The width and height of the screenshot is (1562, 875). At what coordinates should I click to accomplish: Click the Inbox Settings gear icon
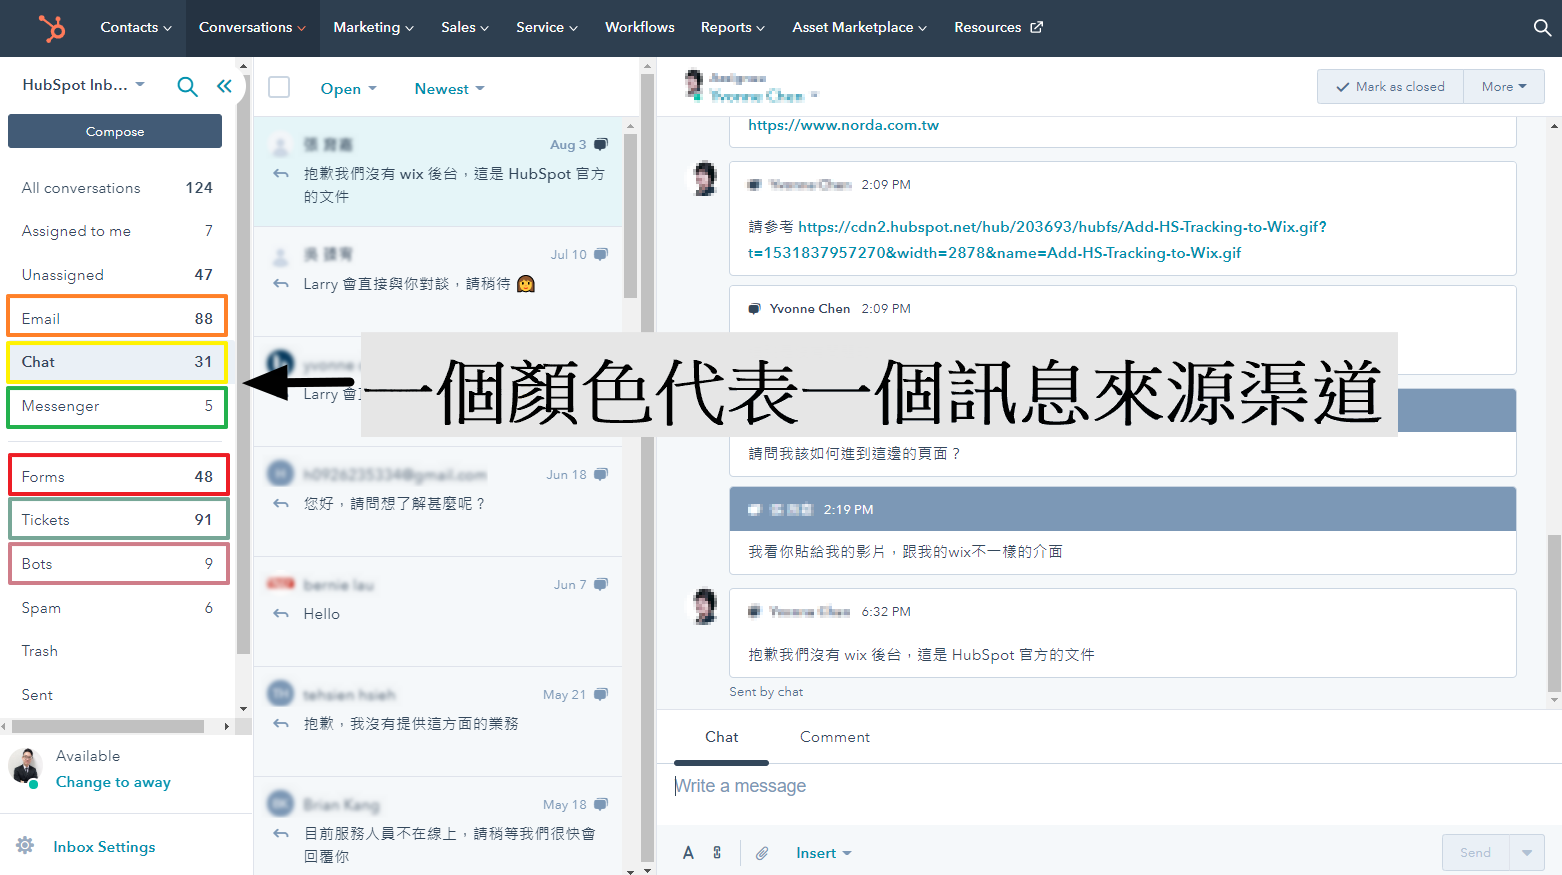tap(25, 846)
